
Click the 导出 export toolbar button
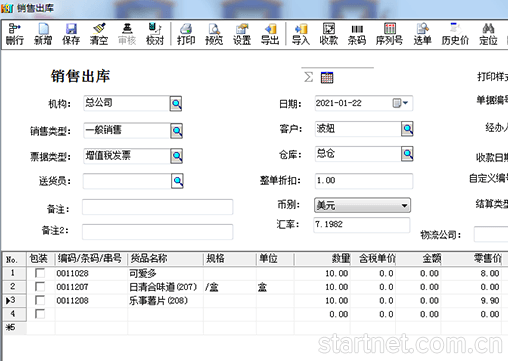coord(270,34)
